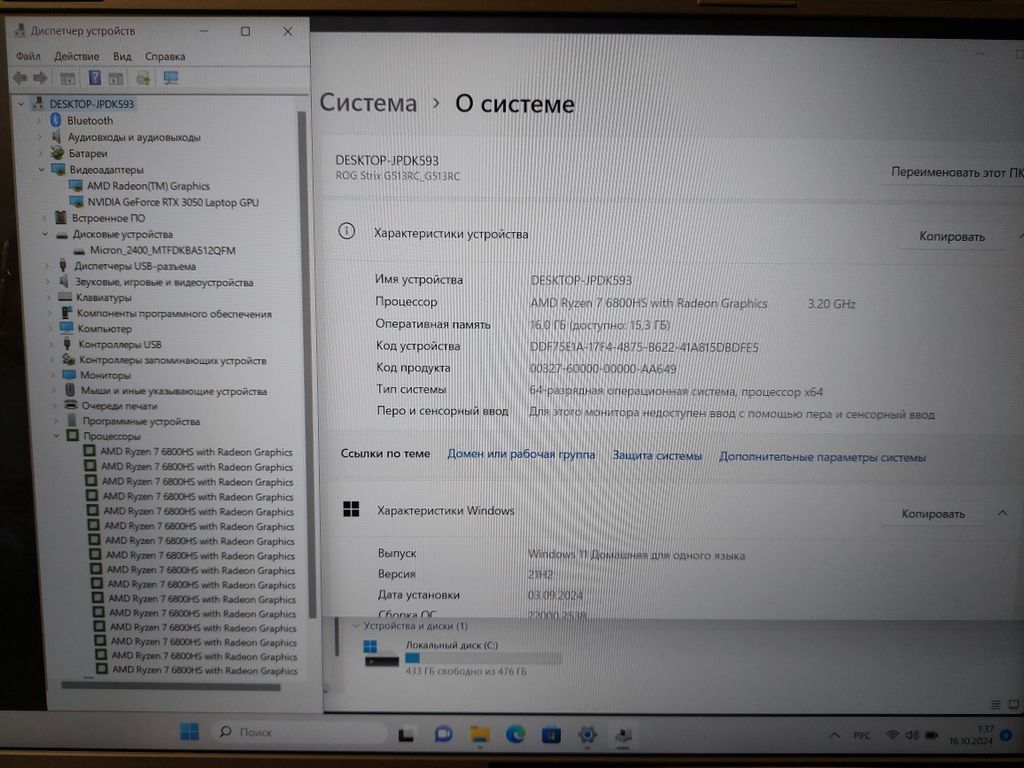The height and width of the screenshot is (768, 1024).
Task: Scan for hardware changes with monitor icon
Action: 171,78
